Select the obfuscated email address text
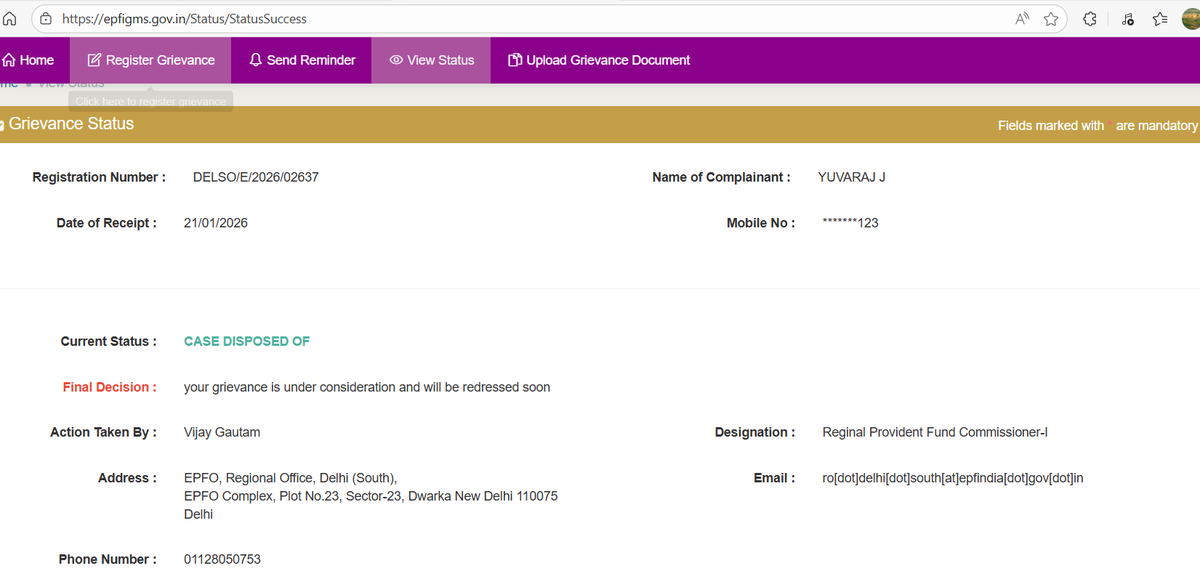1200x587 pixels. click(x=953, y=478)
